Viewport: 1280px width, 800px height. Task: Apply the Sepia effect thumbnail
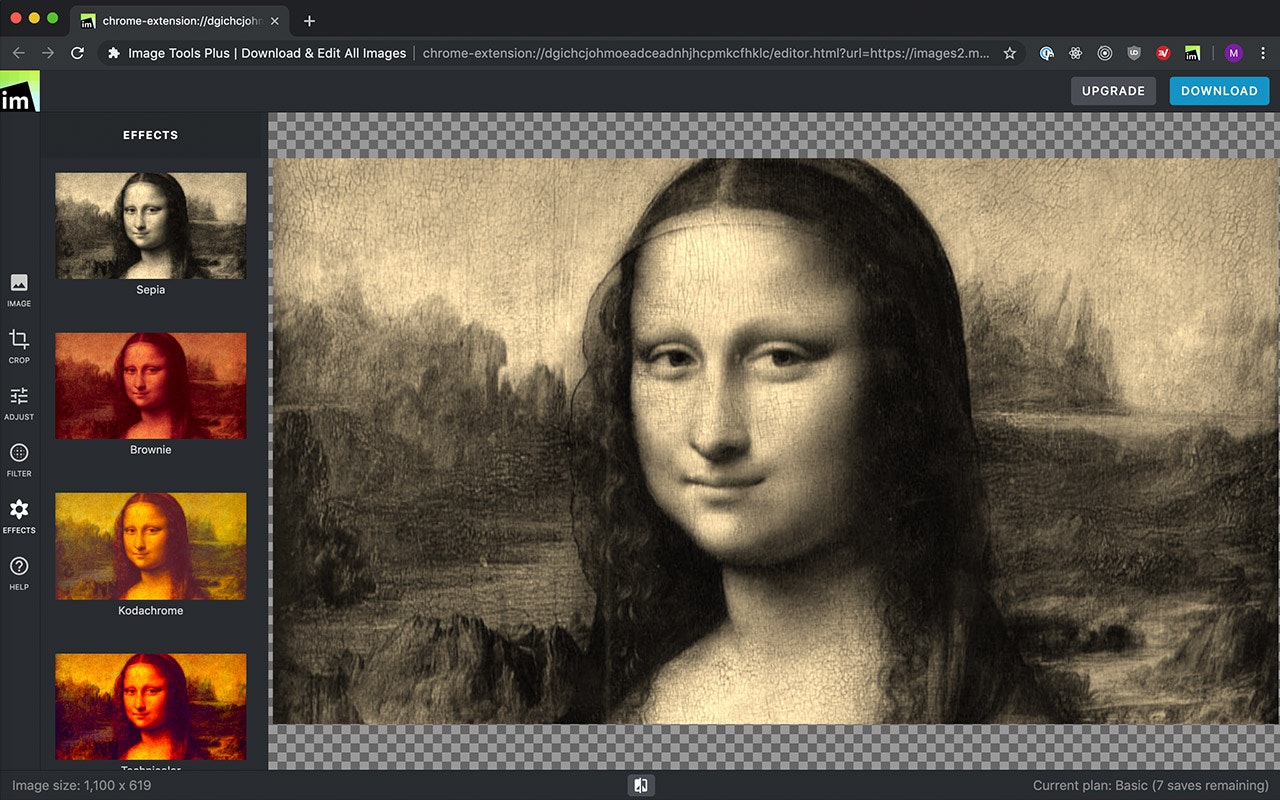tap(150, 226)
